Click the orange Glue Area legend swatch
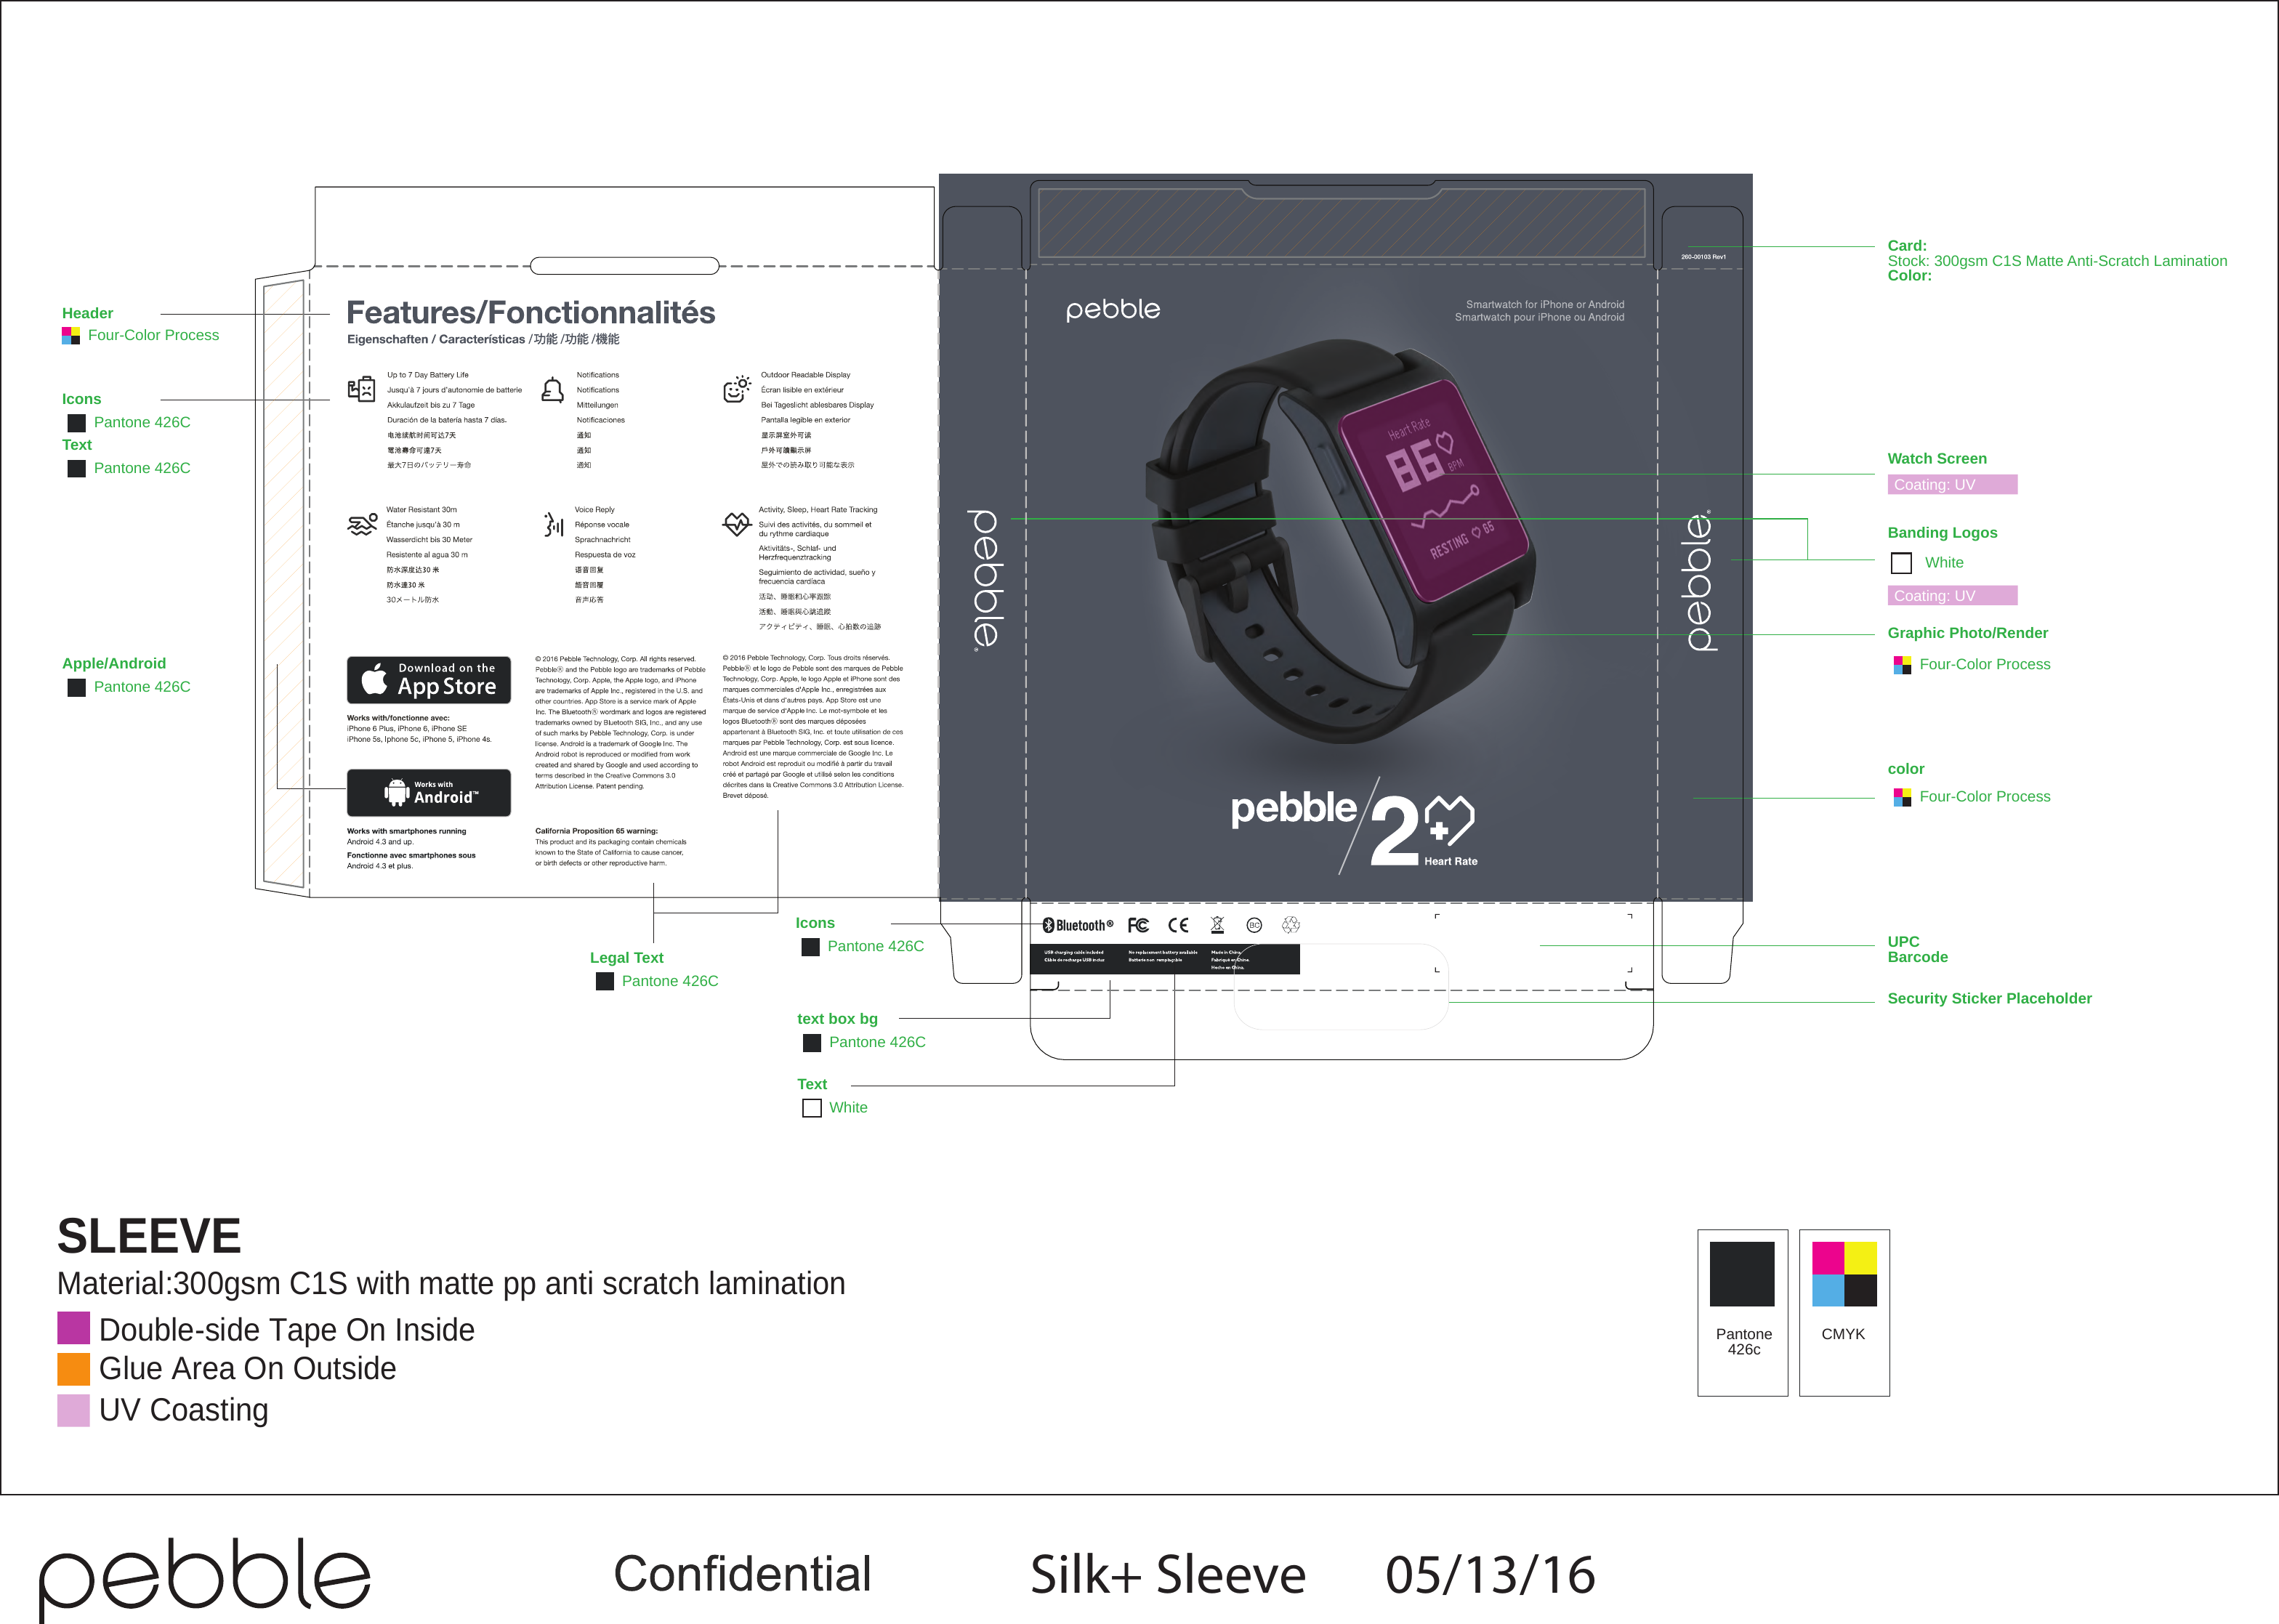 coord(74,1369)
